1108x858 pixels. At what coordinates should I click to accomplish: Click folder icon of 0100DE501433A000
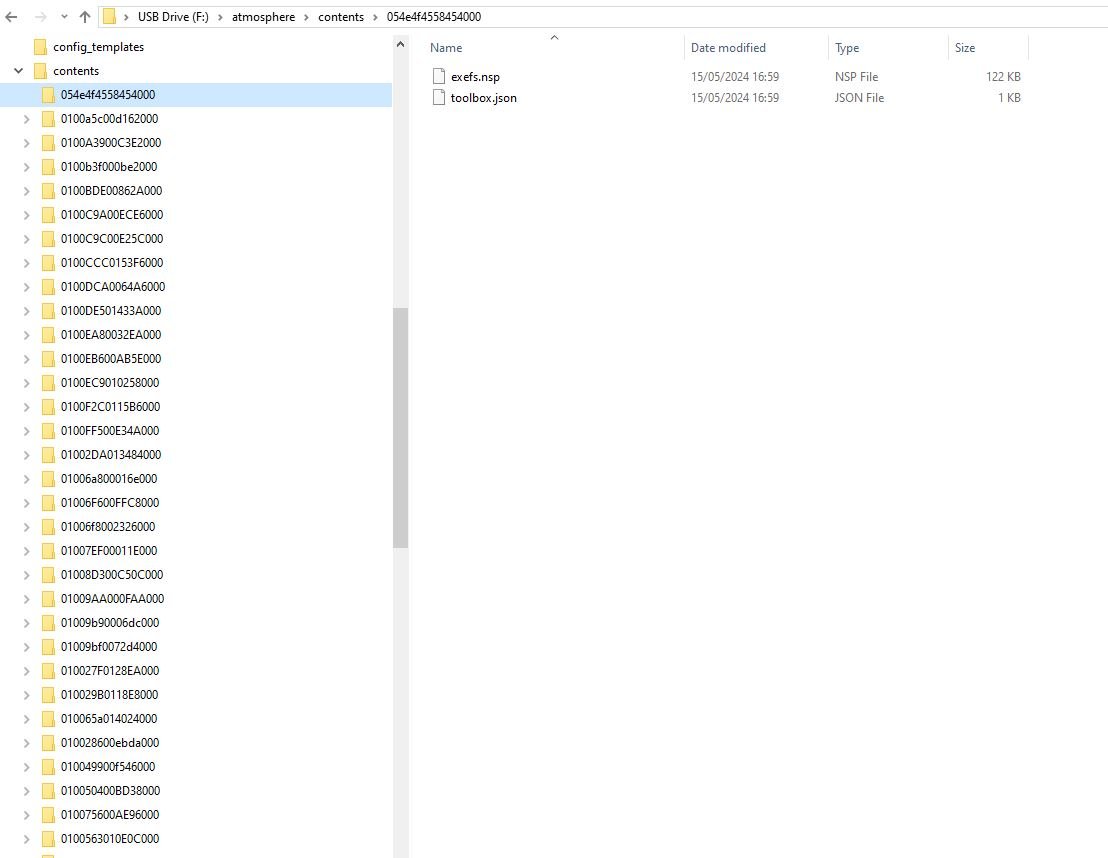point(48,311)
